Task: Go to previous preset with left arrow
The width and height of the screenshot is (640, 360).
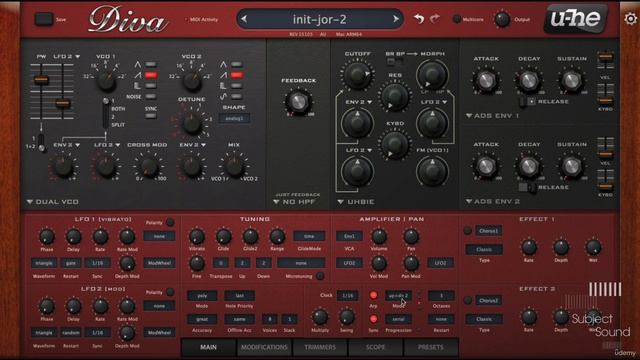Action: tap(244, 19)
